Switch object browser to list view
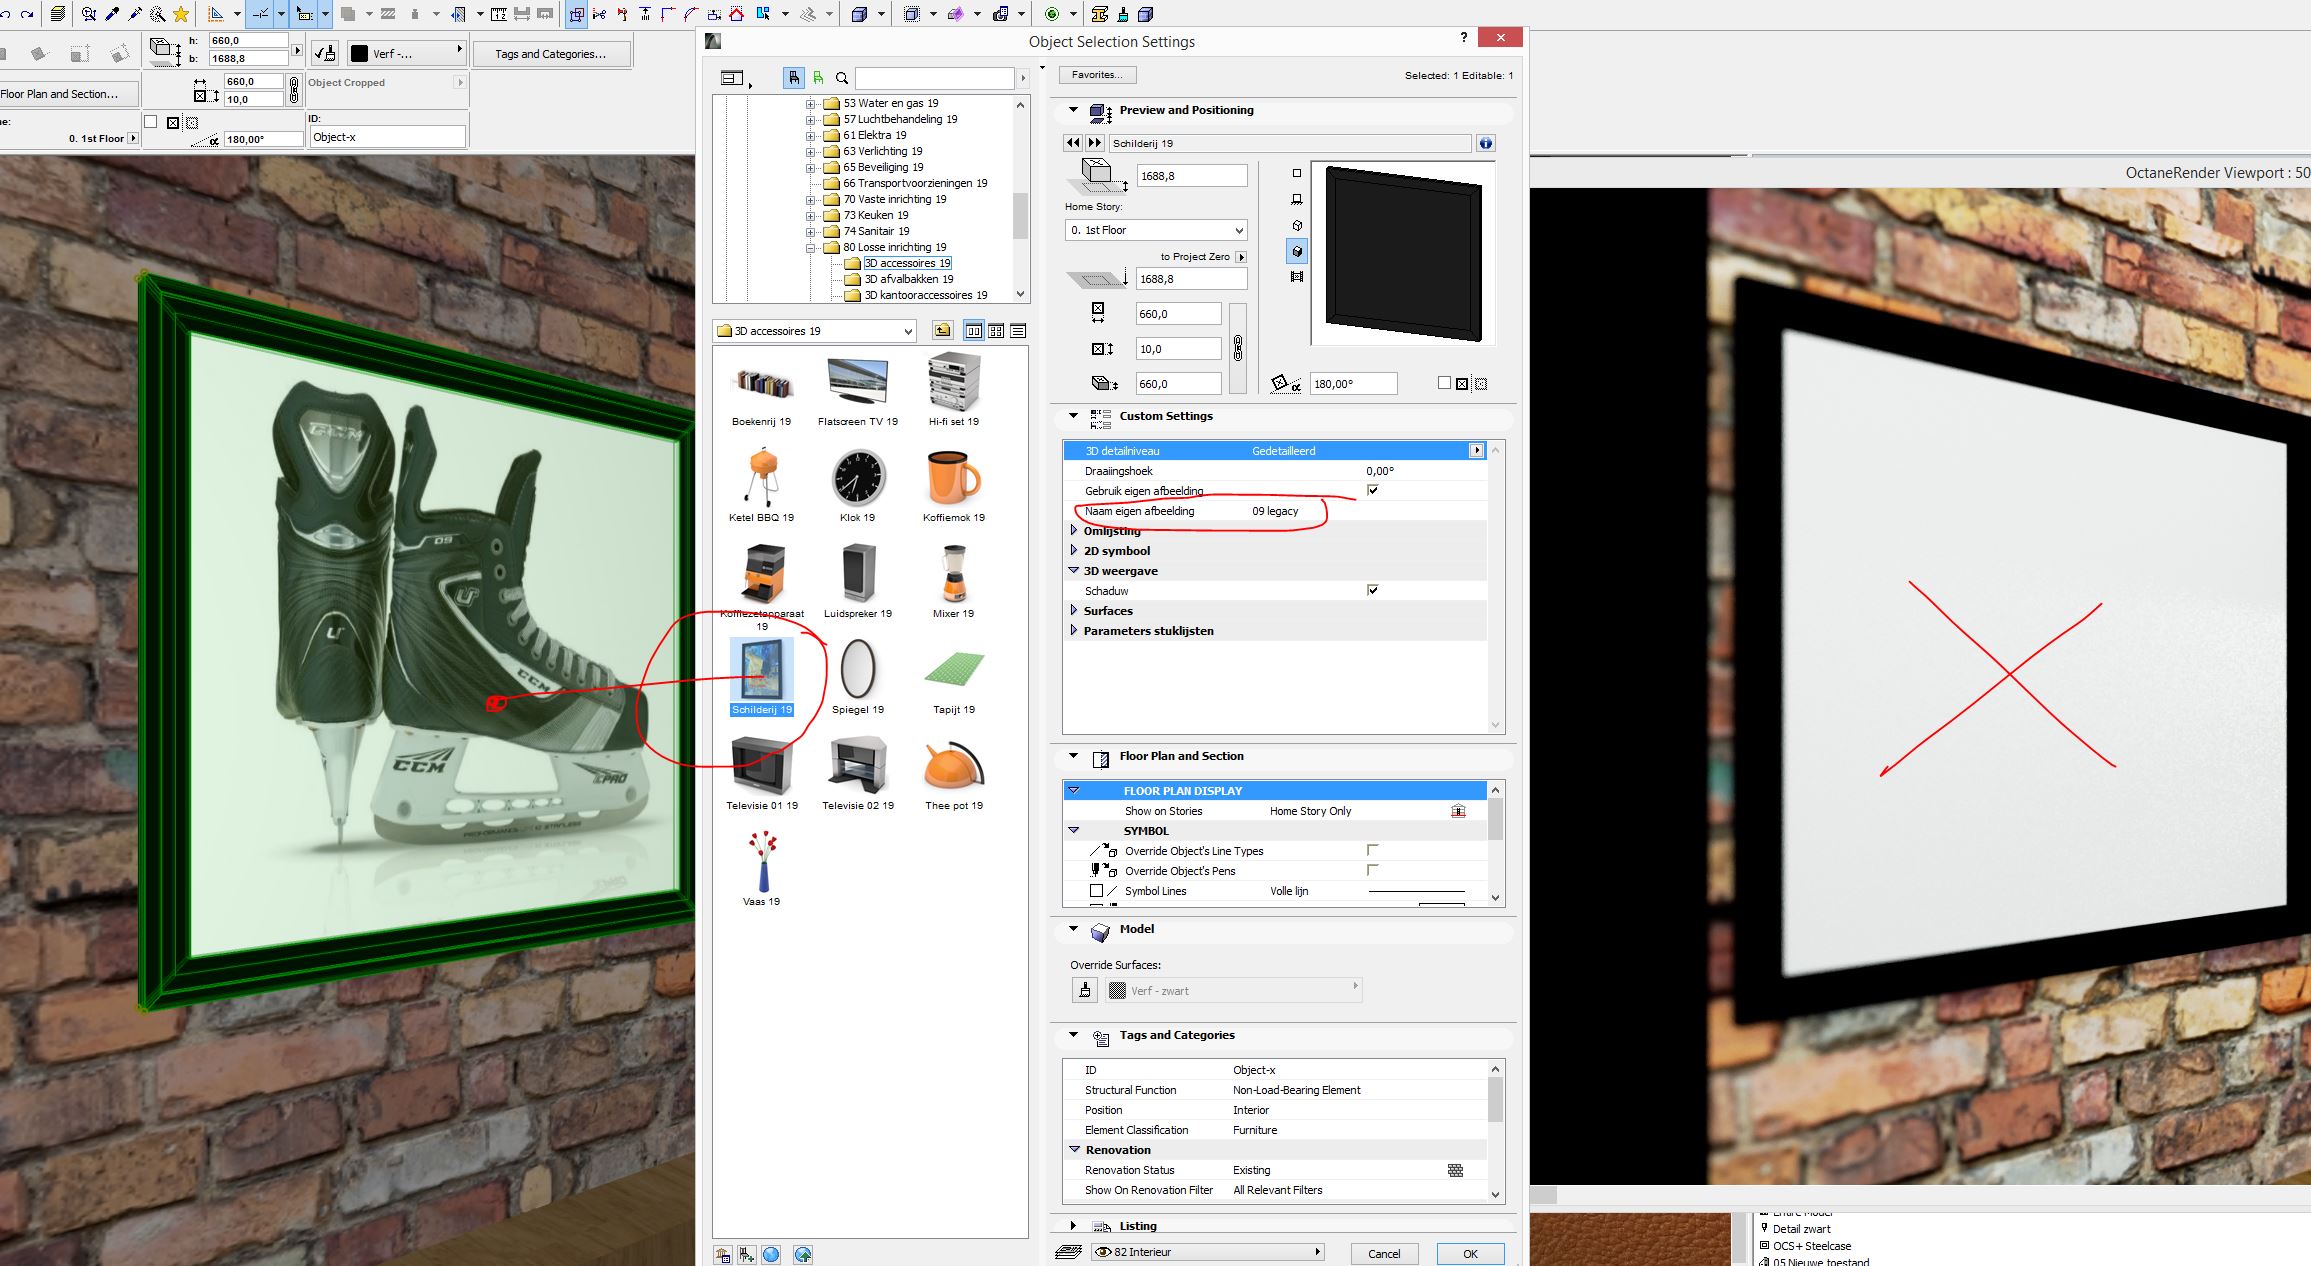The image size is (2311, 1266). point(1018,331)
